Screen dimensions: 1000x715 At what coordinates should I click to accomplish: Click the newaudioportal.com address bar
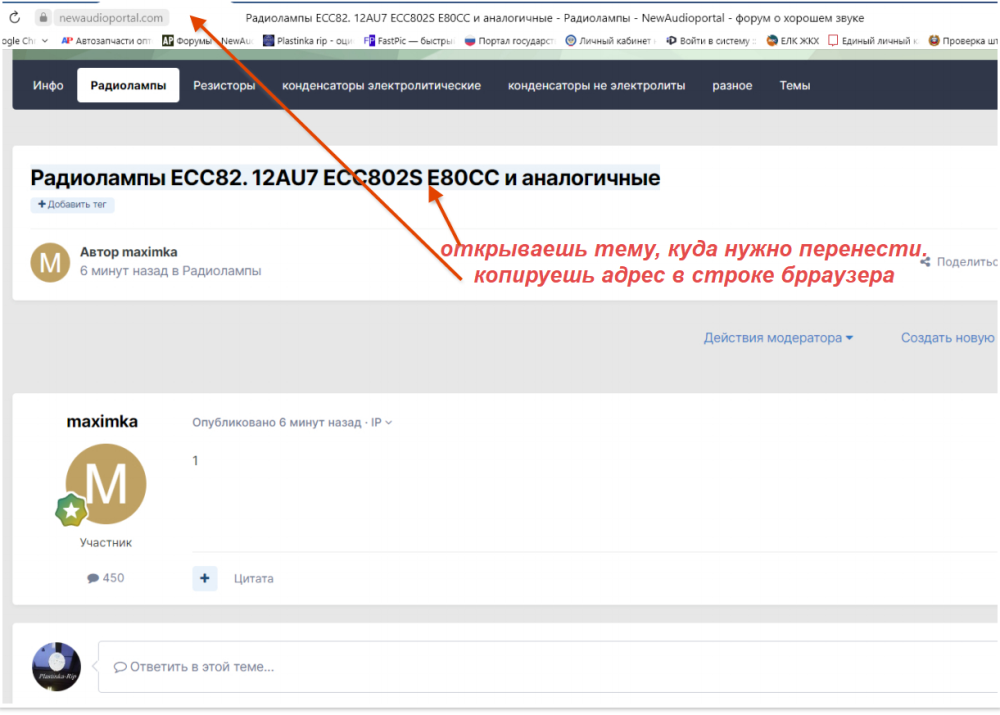point(110,18)
